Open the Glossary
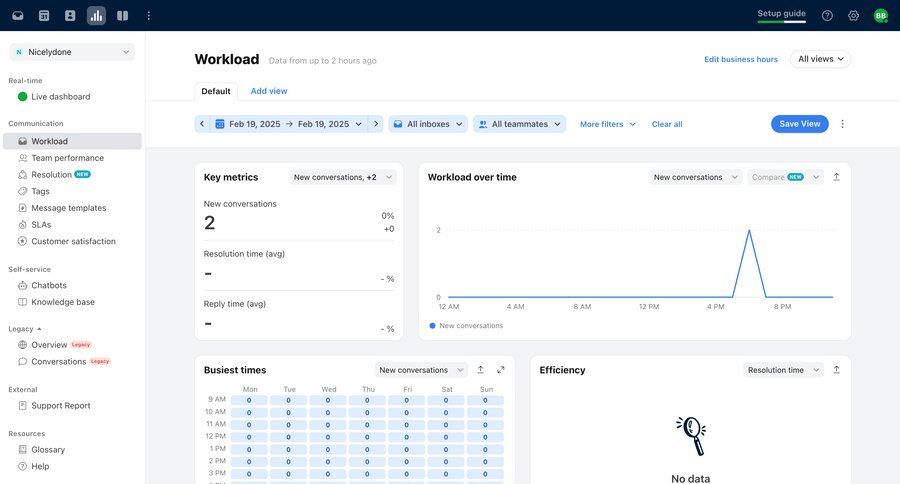Viewport: 900px width, 484px height. (48, 450)
